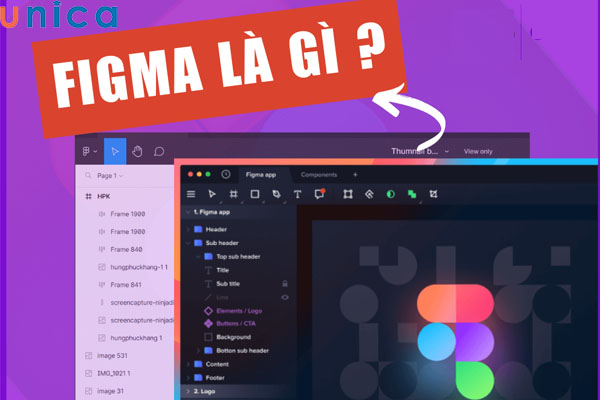
Task: Expand the Content layer group
Action: (x=188, y=364)
